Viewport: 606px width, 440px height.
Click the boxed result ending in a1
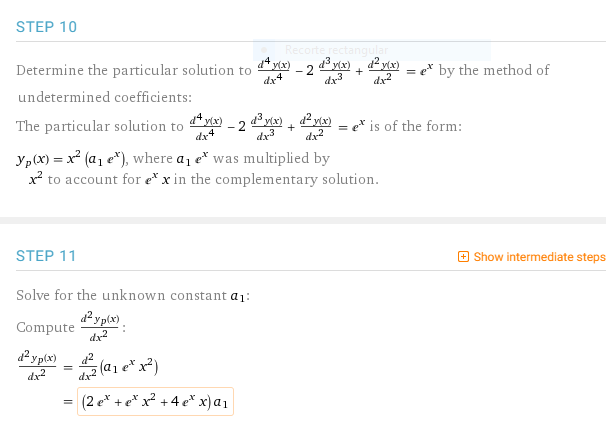click(x=155, y=402)
